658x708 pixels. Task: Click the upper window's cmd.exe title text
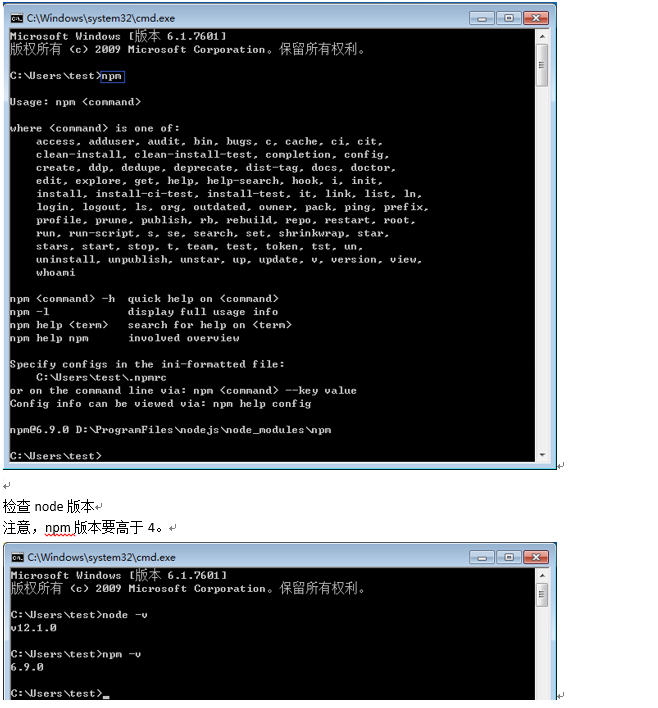[101, 18]
